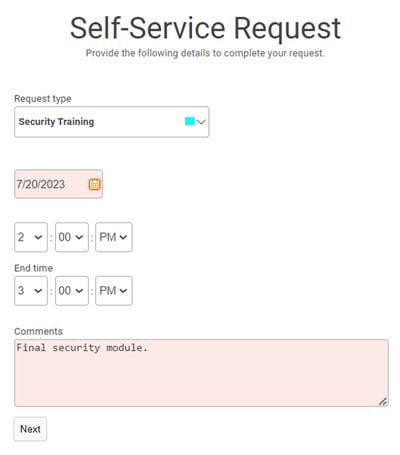Click the Comments label
The width and height of the screenshot is (400, 455).
[x=38, y=331]
